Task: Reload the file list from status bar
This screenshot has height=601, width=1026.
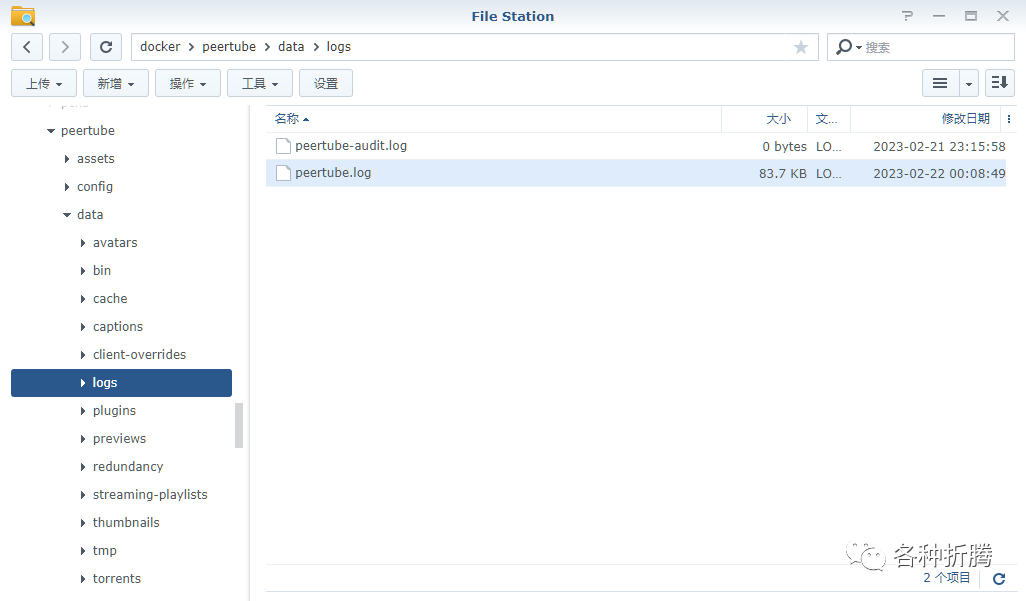Action: click(999, 579)
